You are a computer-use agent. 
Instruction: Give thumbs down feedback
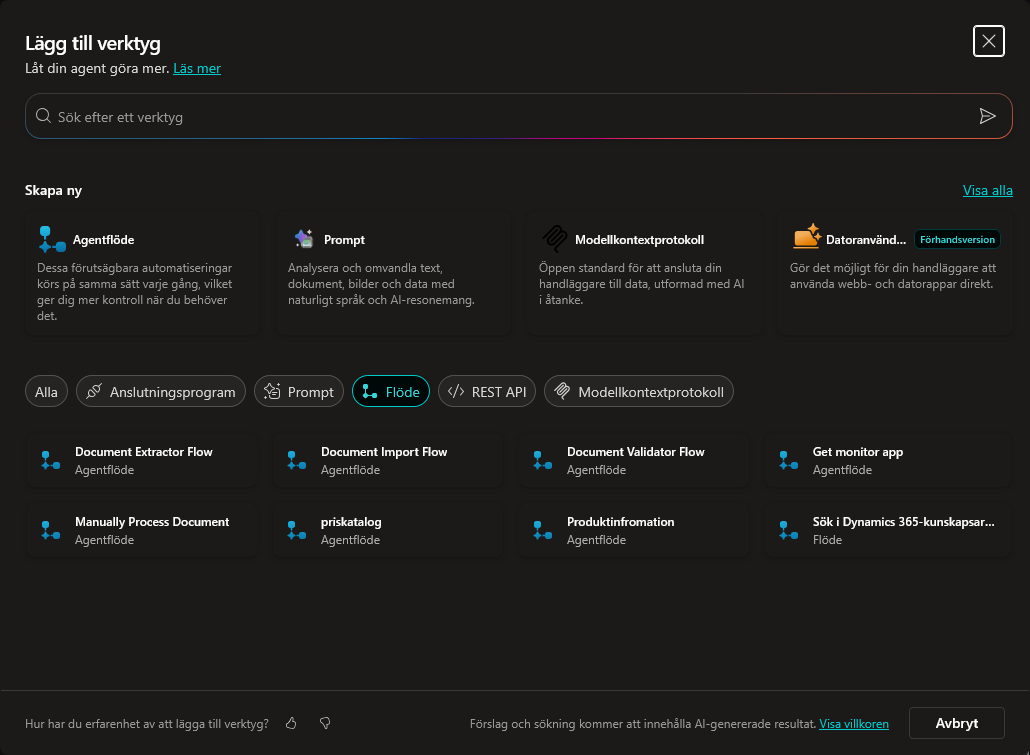tap(325, 723)
